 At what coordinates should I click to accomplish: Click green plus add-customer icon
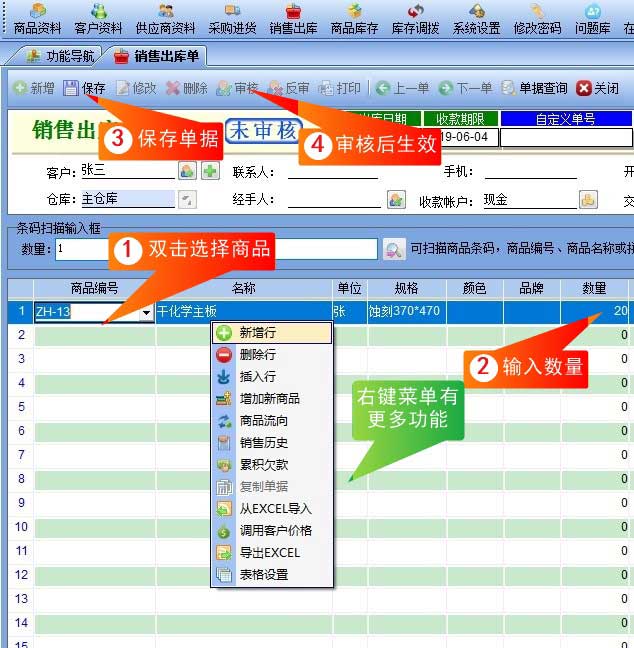click(210, 171)
